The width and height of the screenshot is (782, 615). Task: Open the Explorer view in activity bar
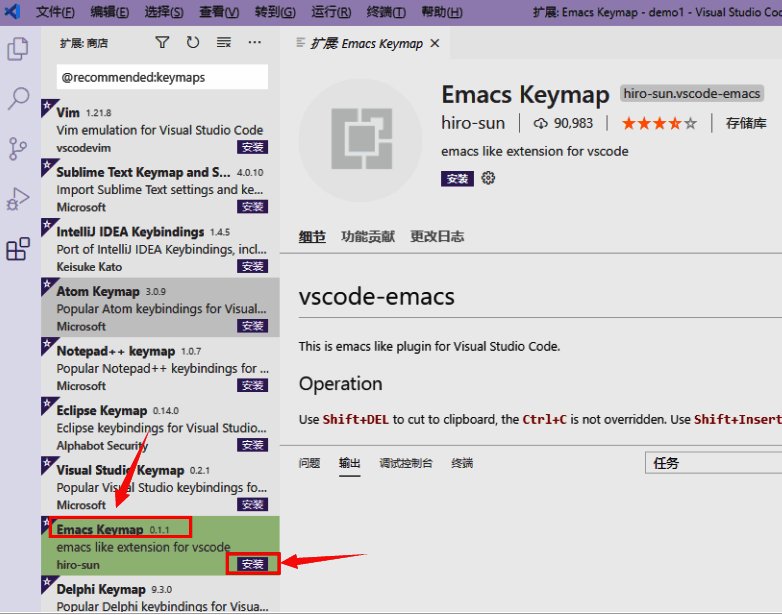tap(18, 49)
